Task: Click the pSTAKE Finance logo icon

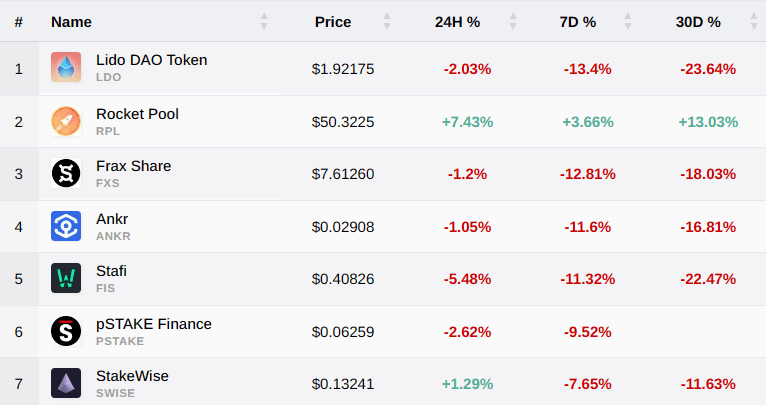Action: coord(66,331)
